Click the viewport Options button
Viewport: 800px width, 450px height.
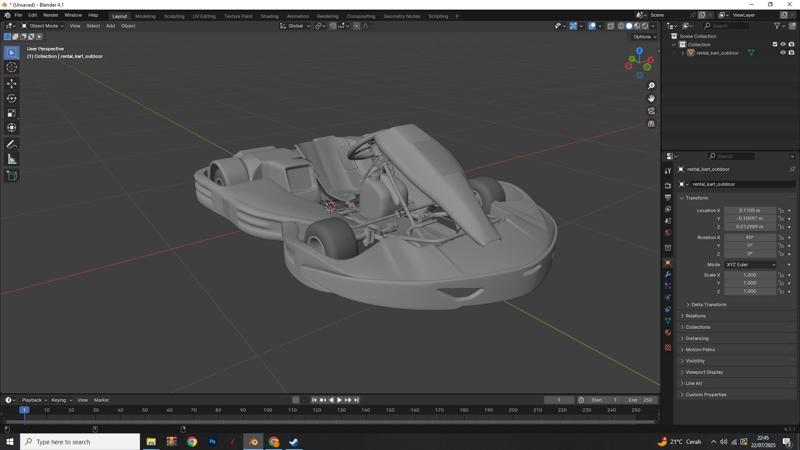click(643, 37)
